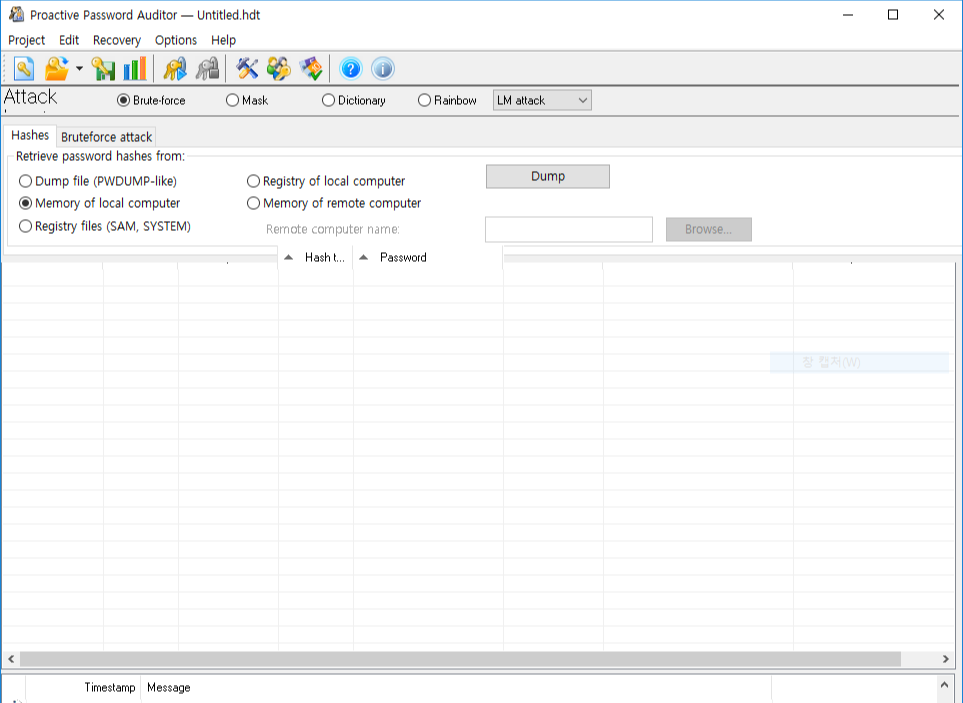Close the Proactive Password Auditor window
The image size is (963, 703).
pos(938,15)
